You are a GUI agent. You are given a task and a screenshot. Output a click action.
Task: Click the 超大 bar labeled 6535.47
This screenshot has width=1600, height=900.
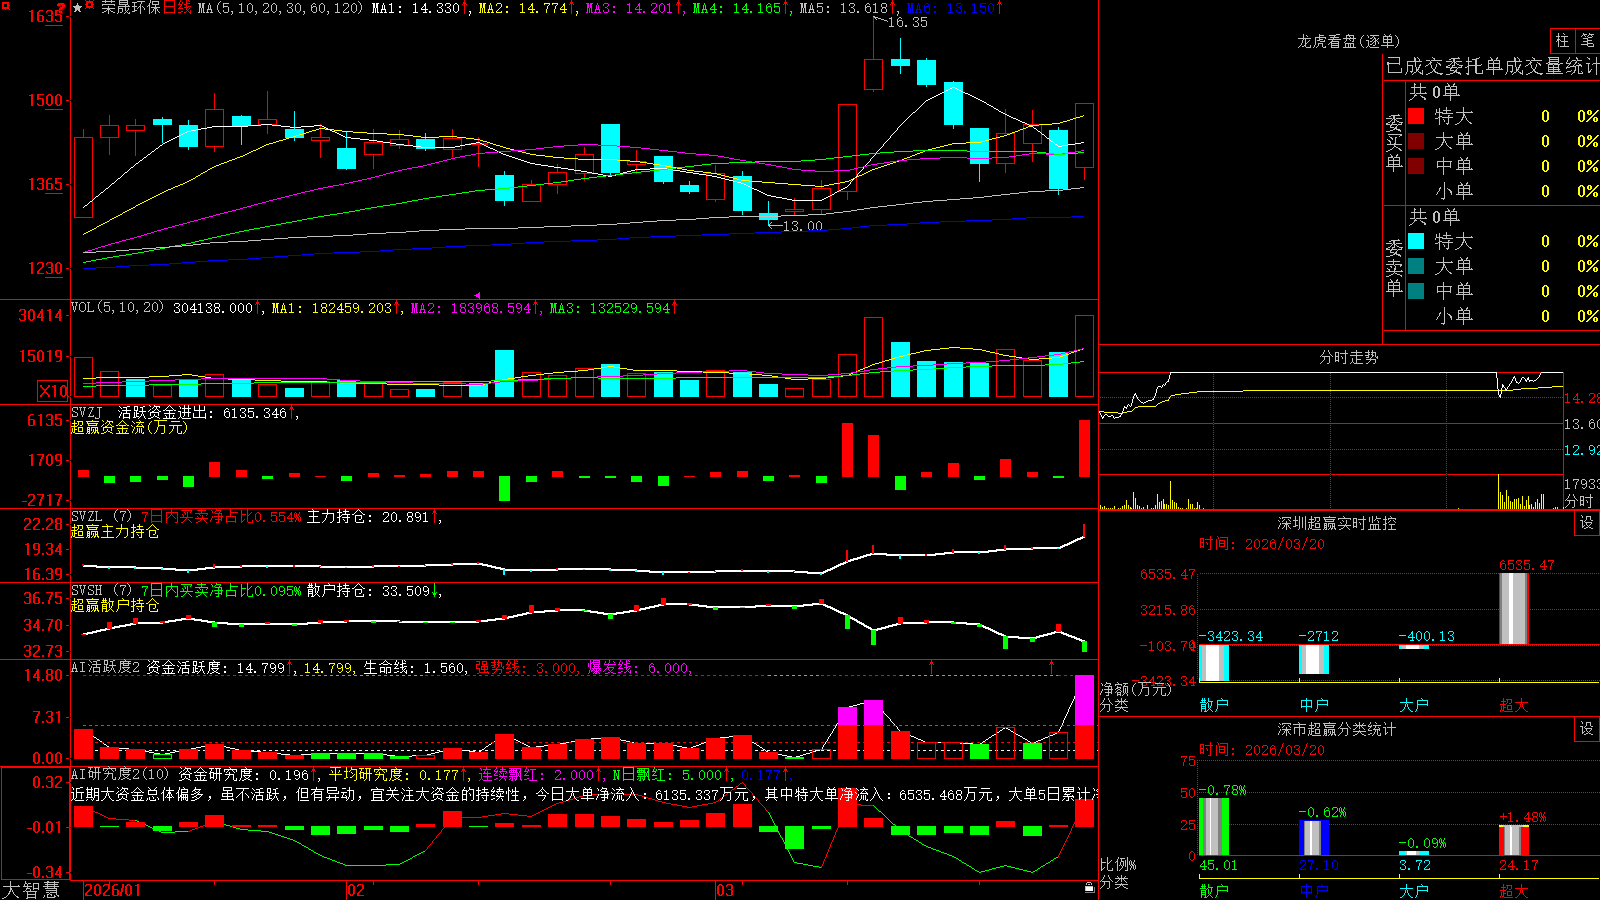[x=1514, y=609]
